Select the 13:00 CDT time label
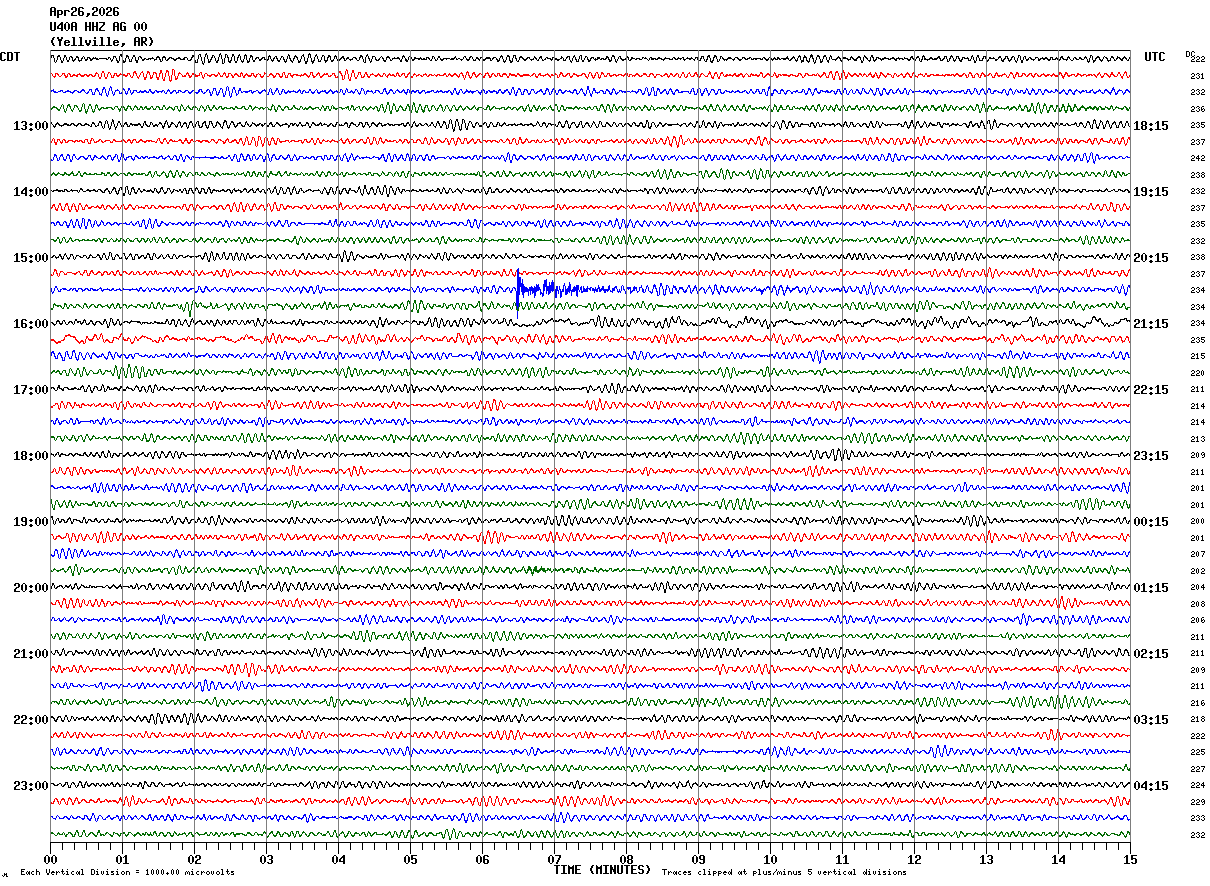Screen dimensions: 1210x886 tap(30, 126)
